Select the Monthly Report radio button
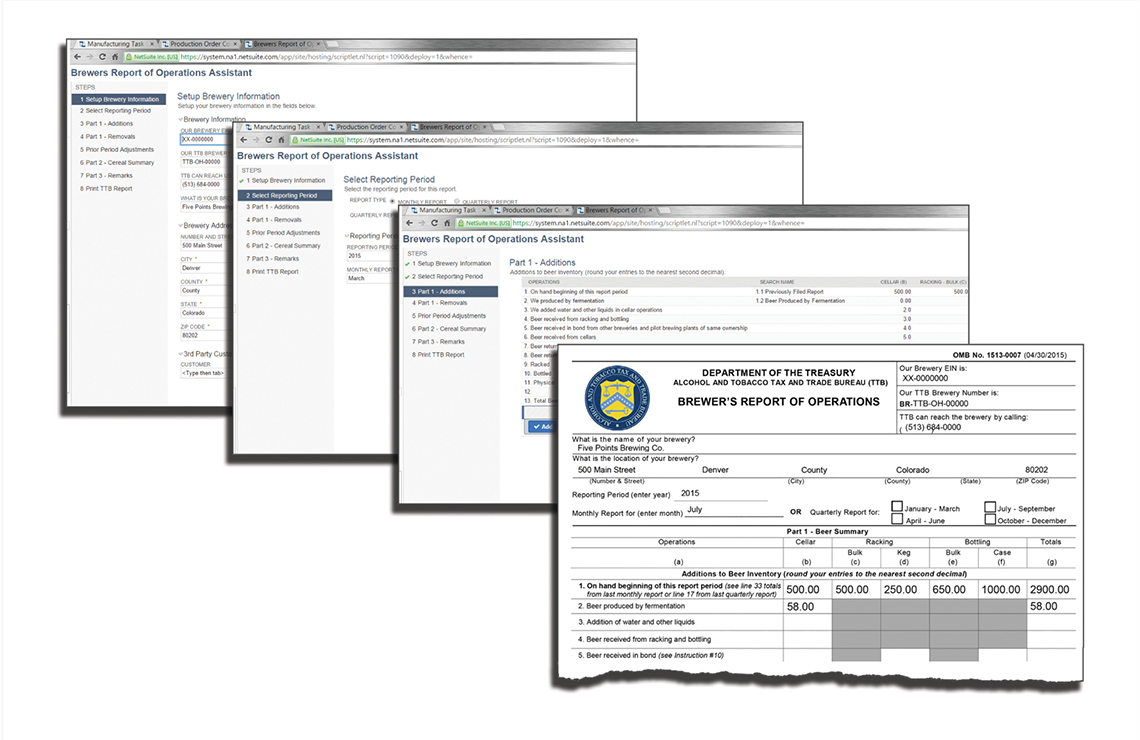 392,201
